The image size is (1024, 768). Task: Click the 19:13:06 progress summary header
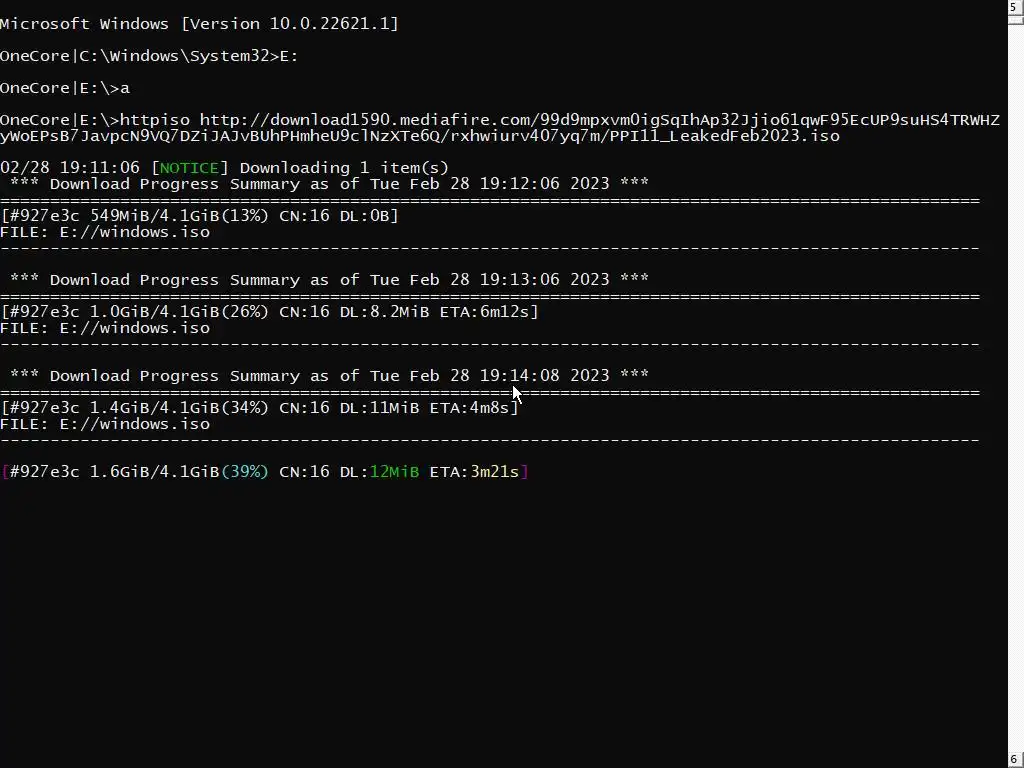(330, 280)
